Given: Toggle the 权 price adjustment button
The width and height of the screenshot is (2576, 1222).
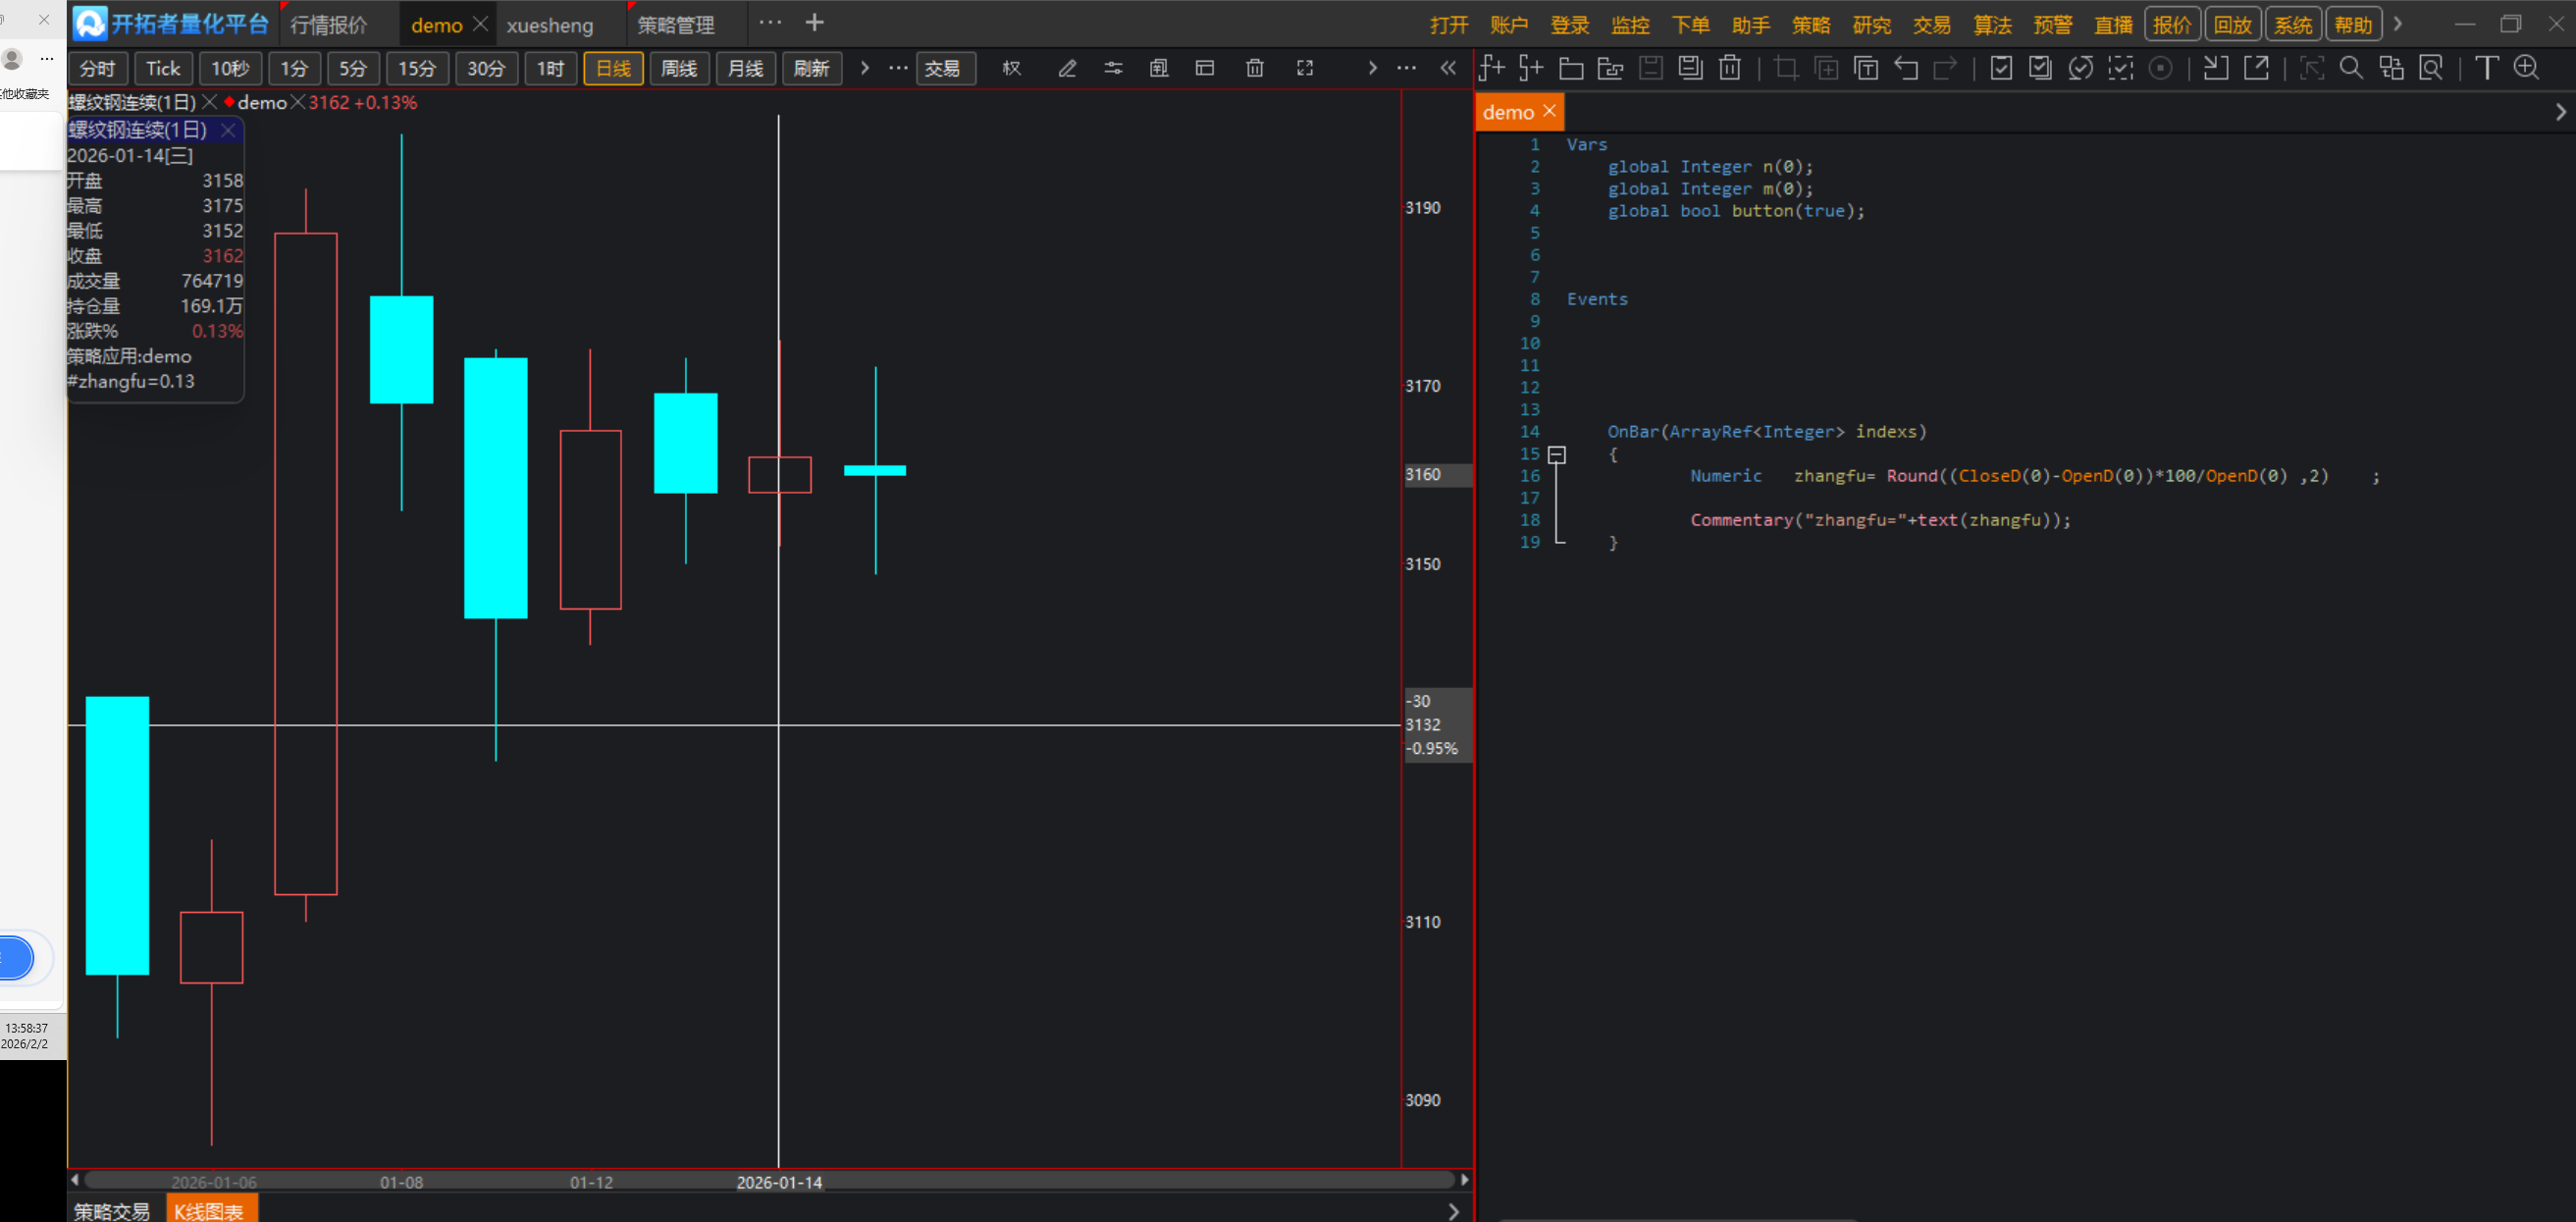Looking at the screenshot, I should click(x=1011, y=68).
